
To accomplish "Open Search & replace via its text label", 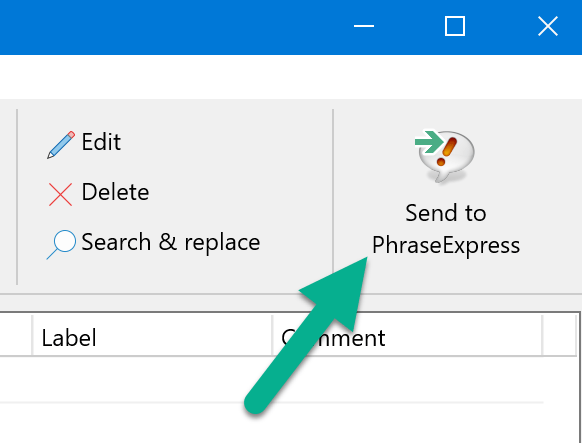I will click(x=171, y=243).
